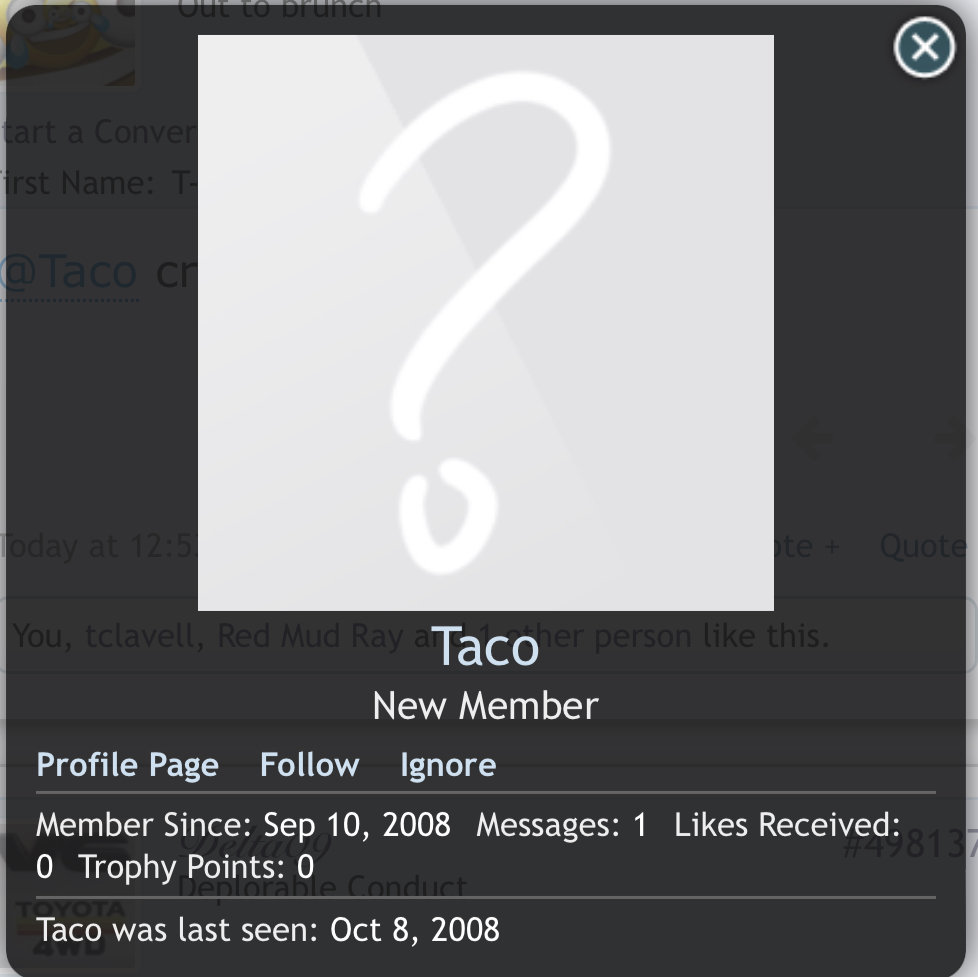The width and height of the screenshot is (978, 977).
Task: Ignore the member Taco
Action: pos(448,765)
